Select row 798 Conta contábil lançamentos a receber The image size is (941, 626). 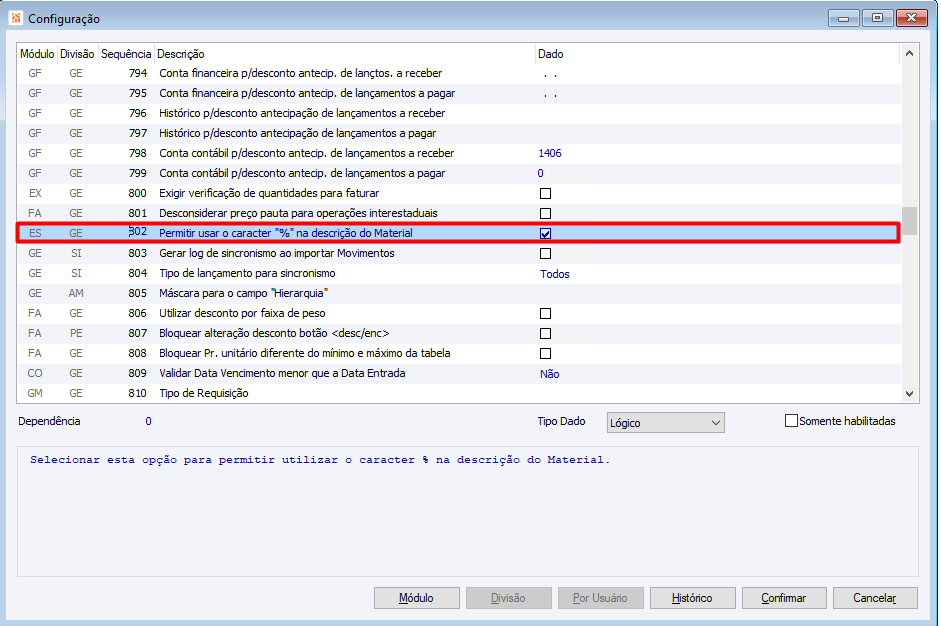[x=459, y=153]
